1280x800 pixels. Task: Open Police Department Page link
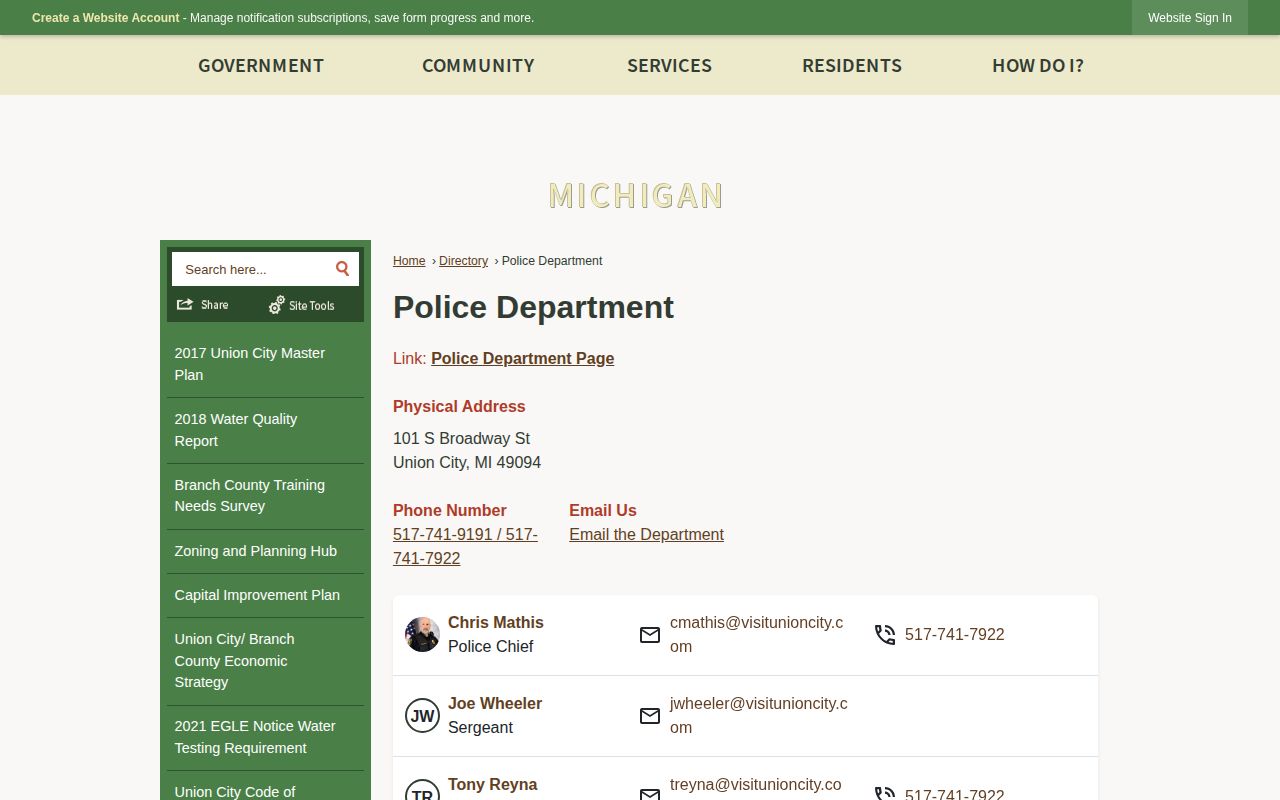[x=522, y=358]
